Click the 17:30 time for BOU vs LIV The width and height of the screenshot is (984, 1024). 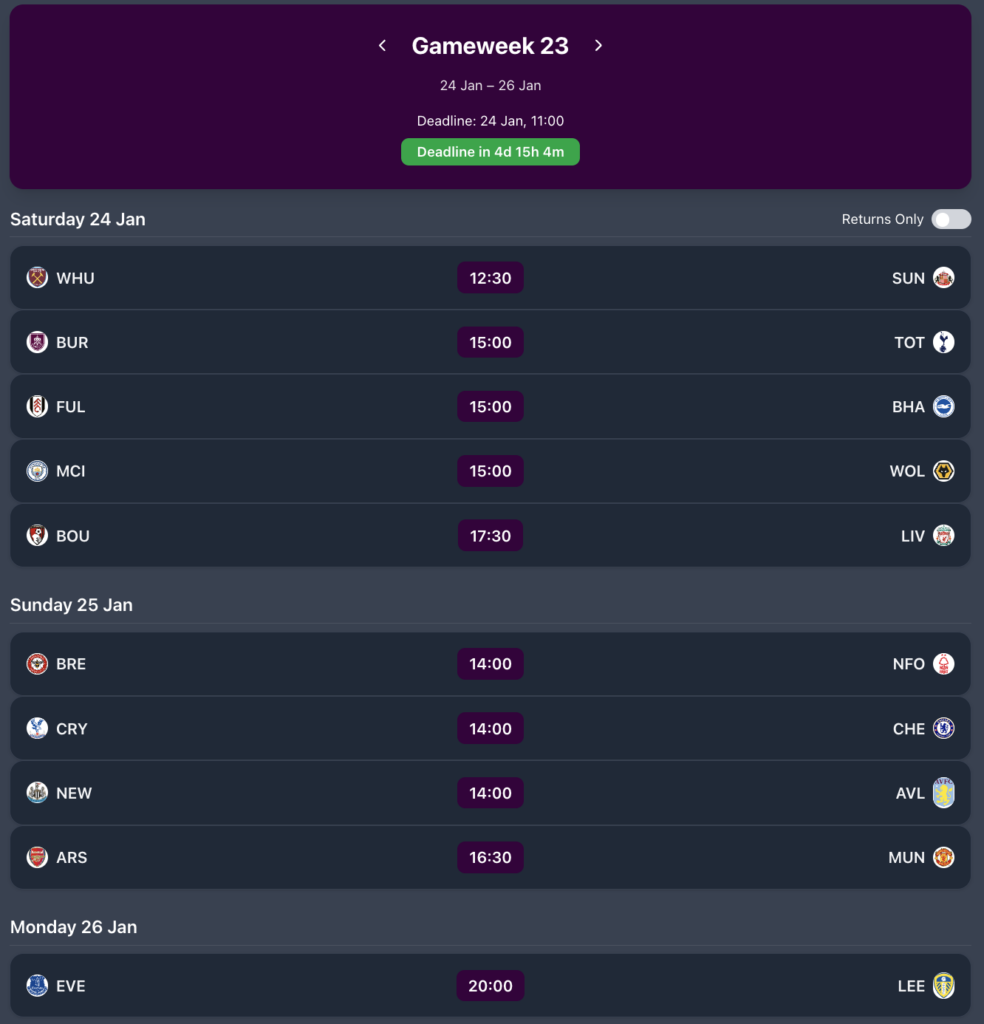coord(490,535)
